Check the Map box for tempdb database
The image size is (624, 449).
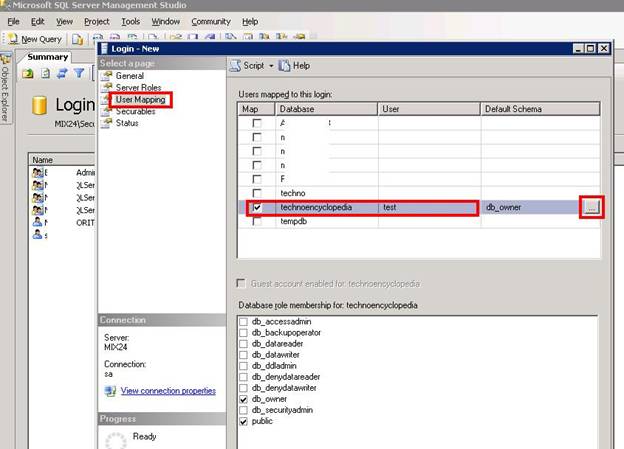click(257, 221)
